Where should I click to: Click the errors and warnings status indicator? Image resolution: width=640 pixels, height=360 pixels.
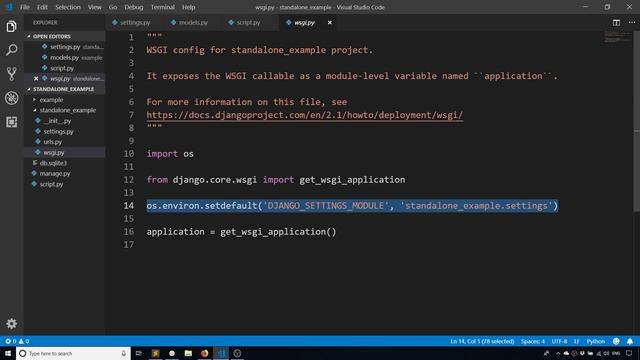coord(17,341)
